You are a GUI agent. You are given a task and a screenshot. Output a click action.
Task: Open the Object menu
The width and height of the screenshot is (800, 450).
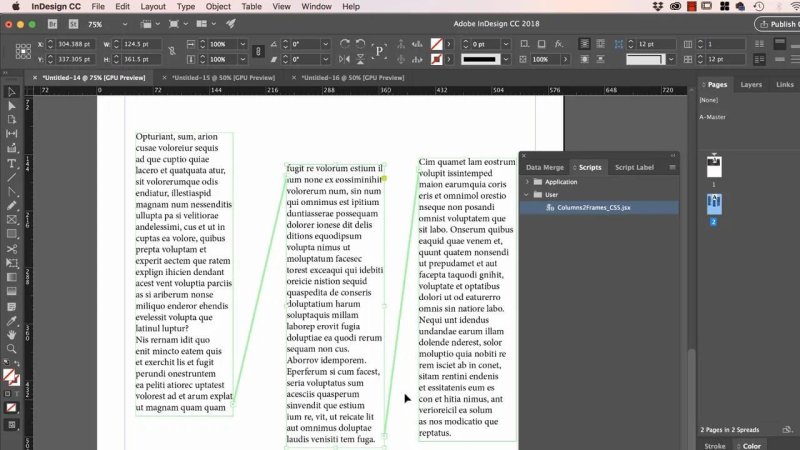pyautogui.click(x=218, y=7)
